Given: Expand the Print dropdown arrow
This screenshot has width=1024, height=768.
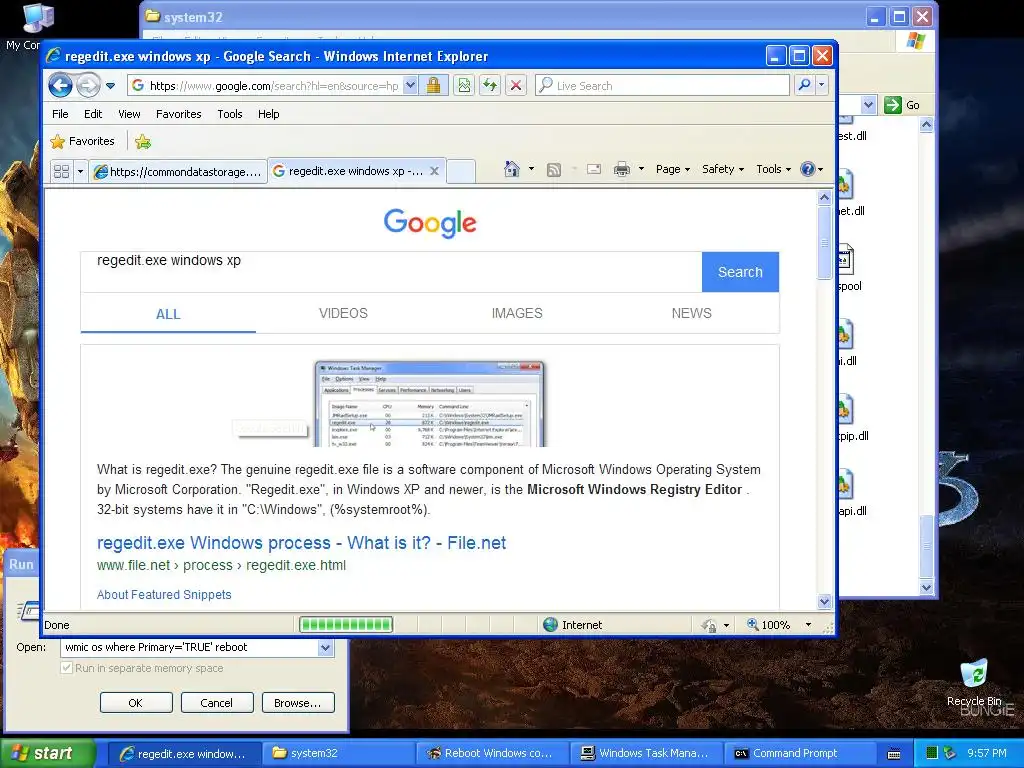Looking at the screenshot, I should 641,169.
